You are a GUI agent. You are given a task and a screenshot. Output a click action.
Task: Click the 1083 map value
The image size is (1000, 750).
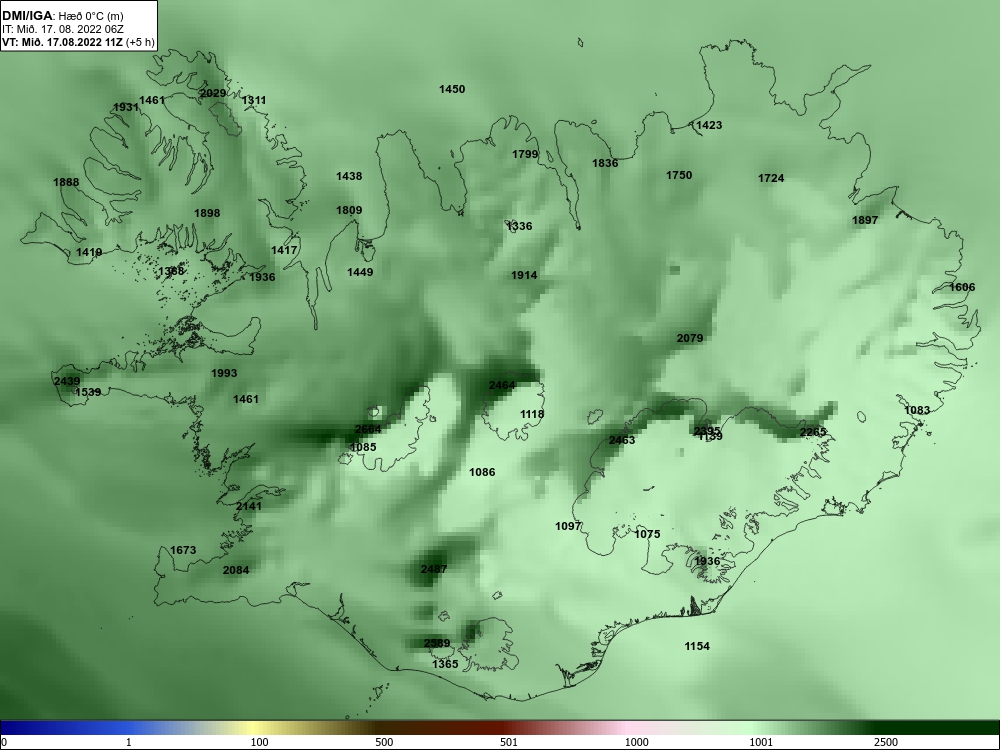click(x=917, y=410)
